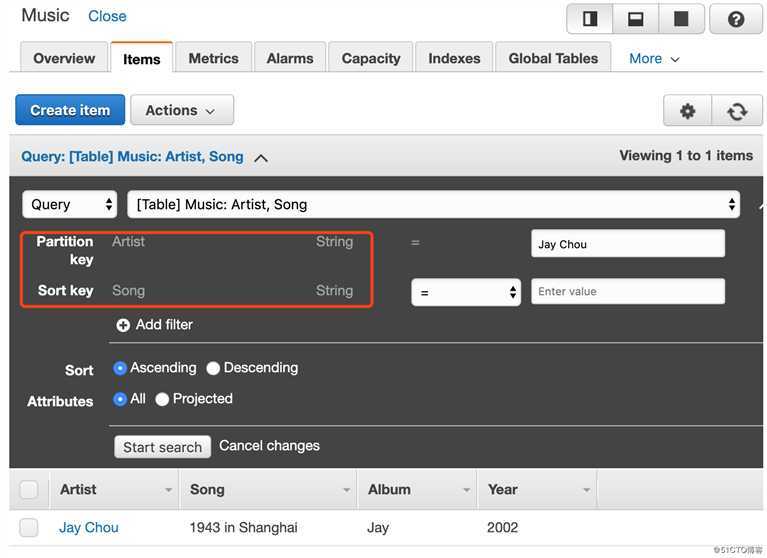Image resolution: width=767 pixels, height=558 pixels.
Task: Click the '2002' year cell
Action: pyautogui.click(x=502, y=528)
